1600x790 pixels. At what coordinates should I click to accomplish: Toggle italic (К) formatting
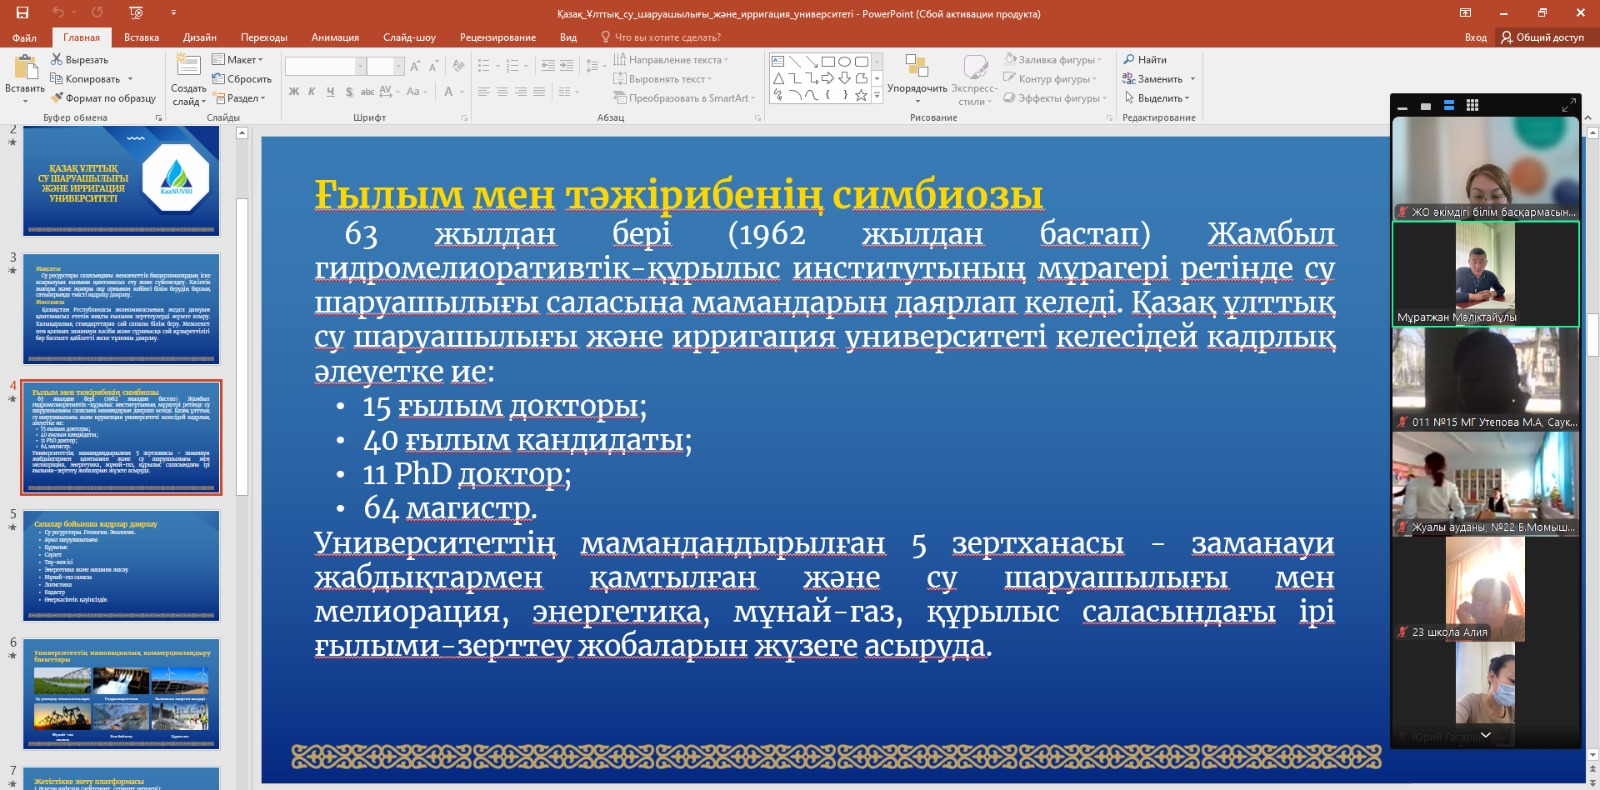coord(312,91)
